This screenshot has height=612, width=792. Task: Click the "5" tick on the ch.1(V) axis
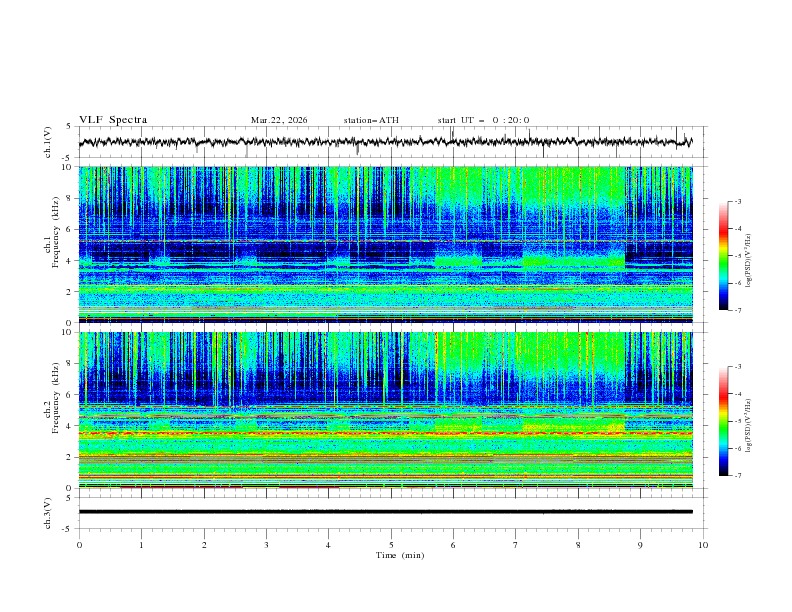click(69, 126)
